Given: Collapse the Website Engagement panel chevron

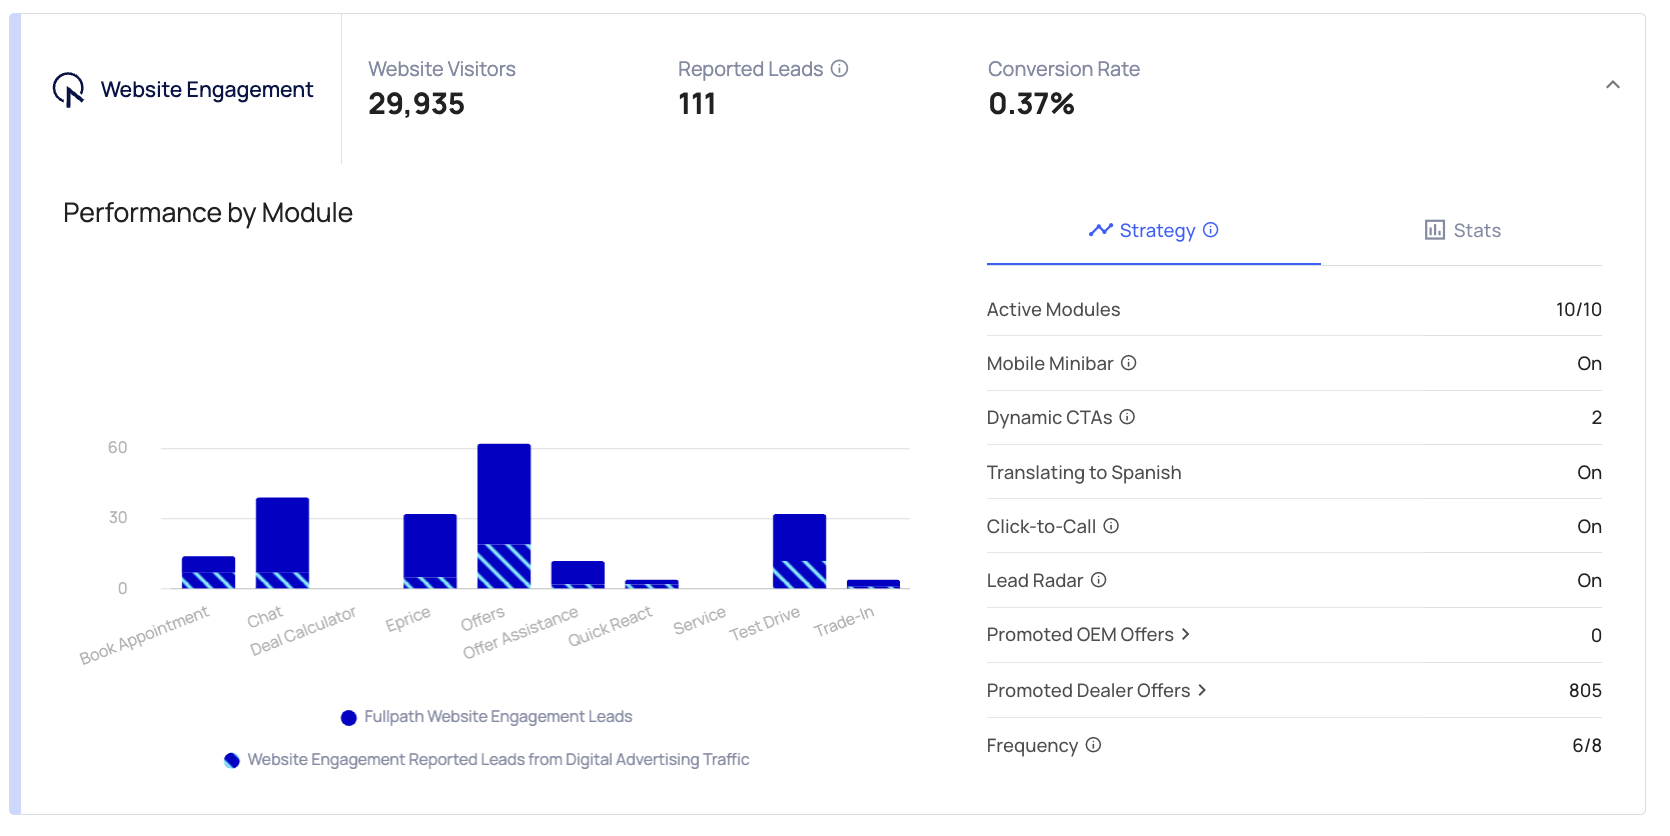Looking at the screenshot, I should click(1613, 85).
